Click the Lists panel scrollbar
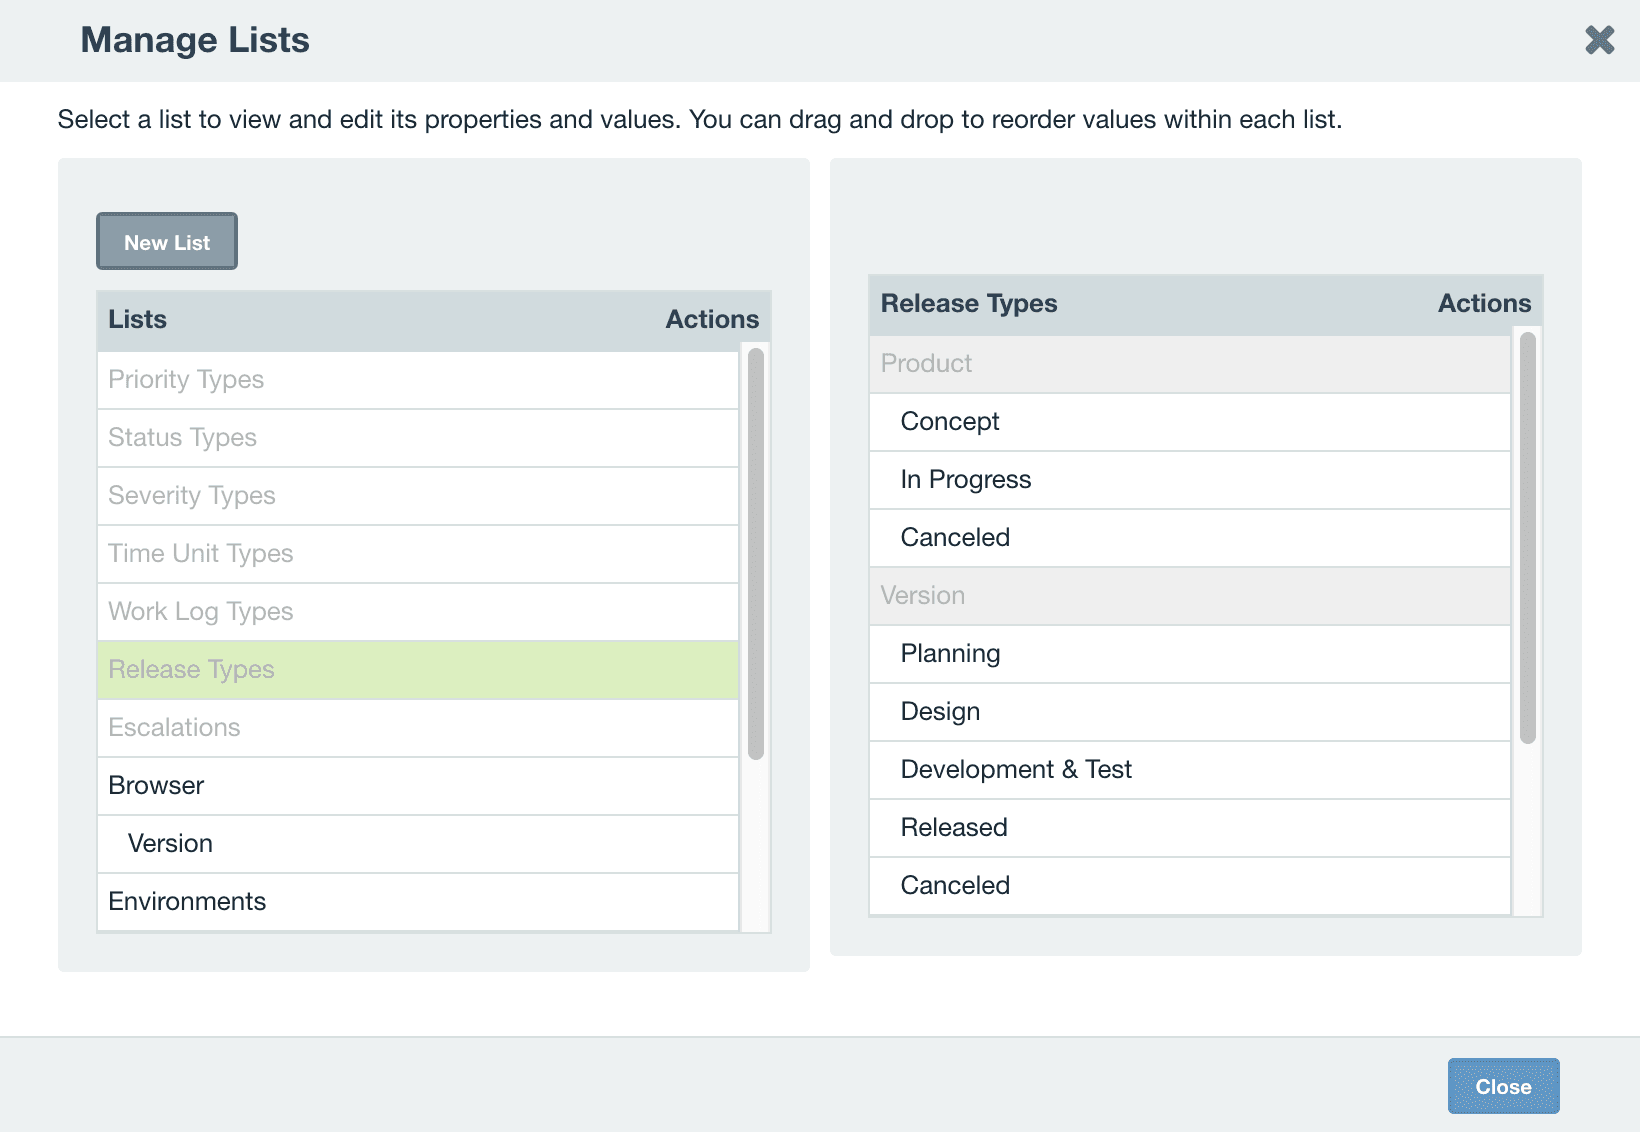This screenshot has height=1132, width=1640. pyautogui.click(x=756, y=553)
